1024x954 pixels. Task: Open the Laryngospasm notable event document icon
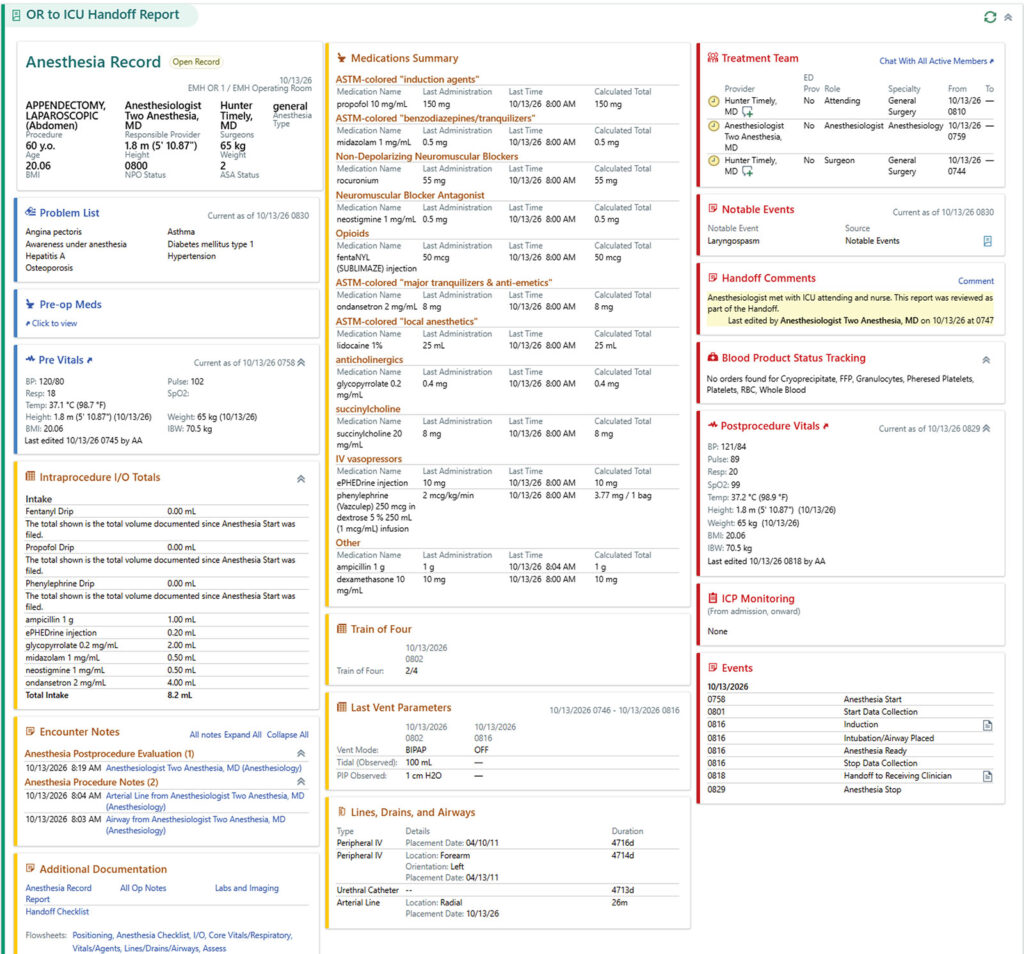[987, 242]
